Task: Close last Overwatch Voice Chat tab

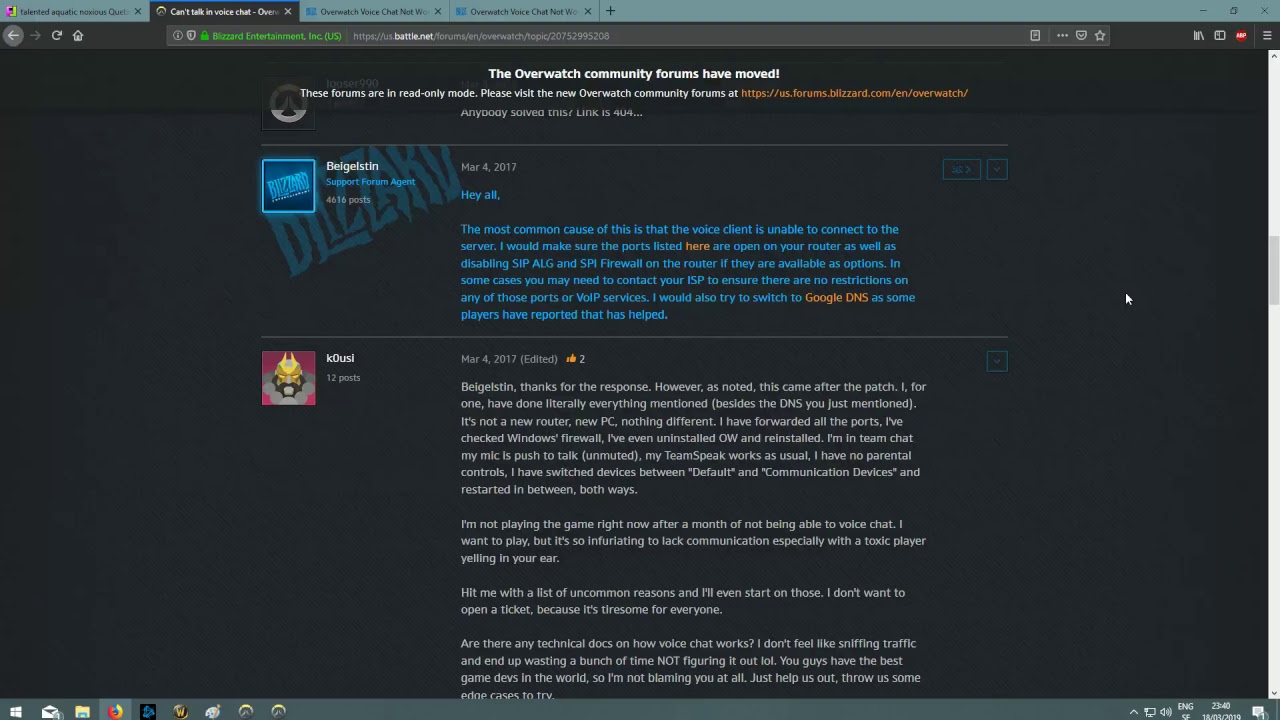Action: click(588, 11)
